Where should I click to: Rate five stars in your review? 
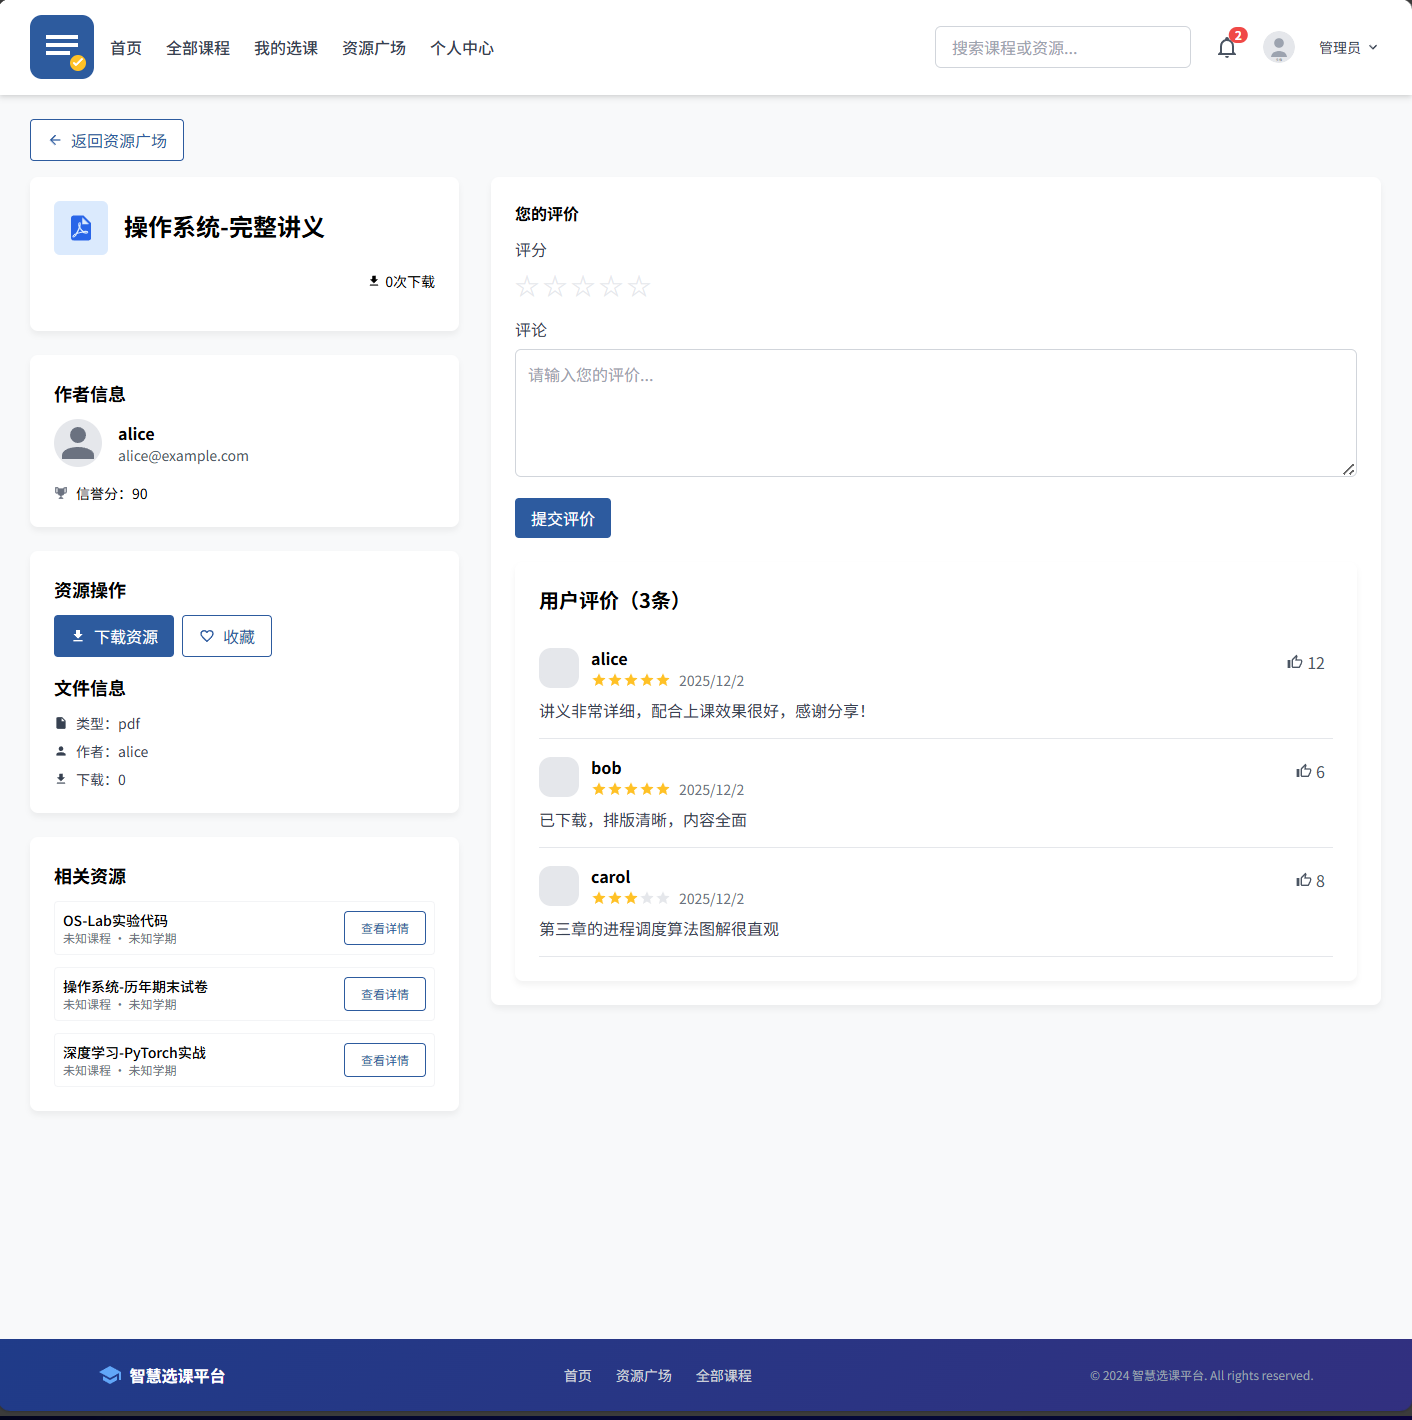coord(639,287)
